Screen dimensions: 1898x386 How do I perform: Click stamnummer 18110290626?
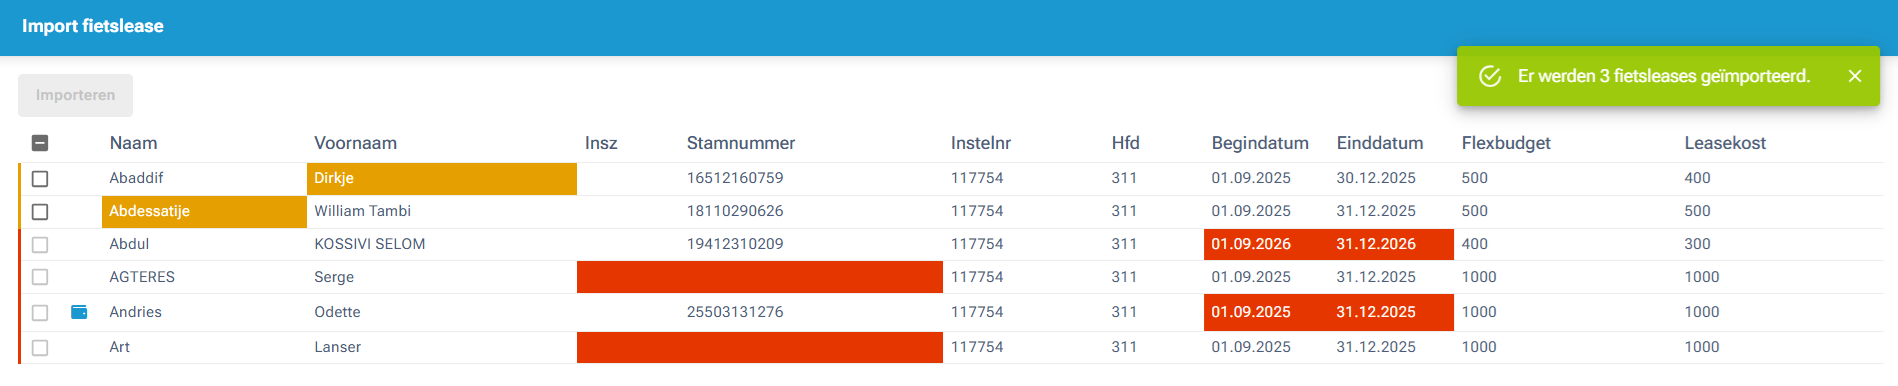point(735,211)
